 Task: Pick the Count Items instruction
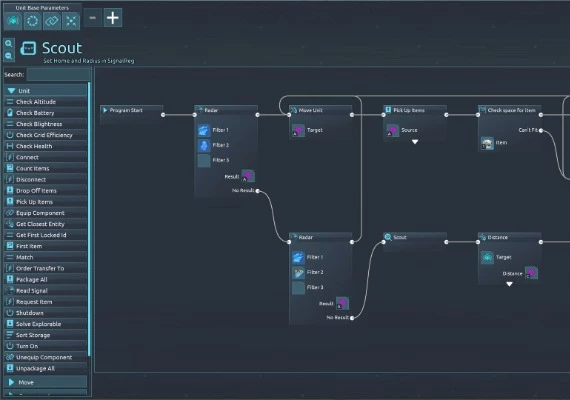click(x=45, y=168)
